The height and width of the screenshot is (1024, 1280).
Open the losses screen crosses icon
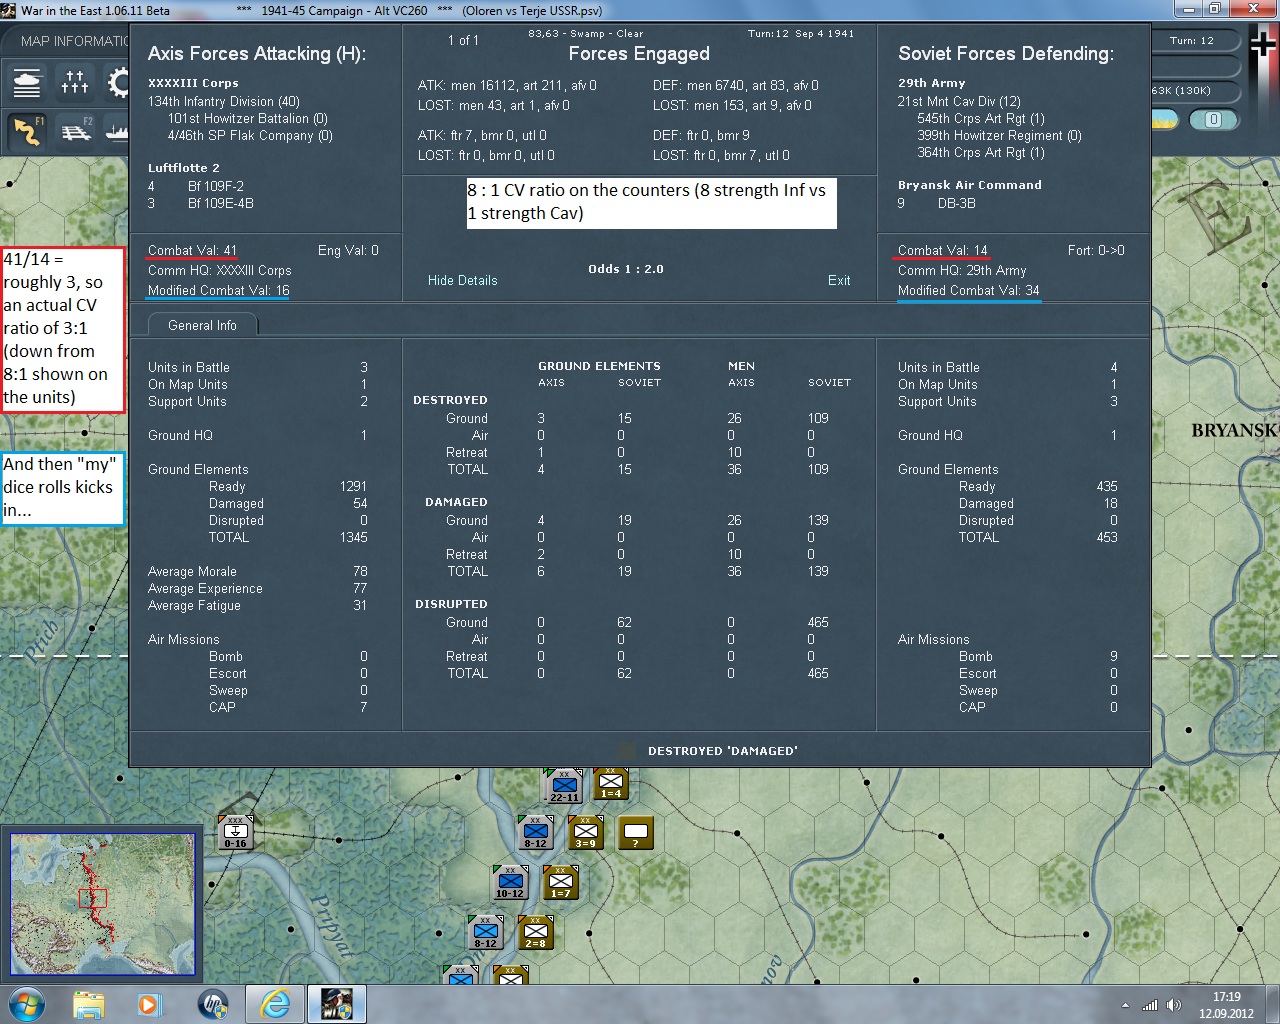tap(75, 82)
